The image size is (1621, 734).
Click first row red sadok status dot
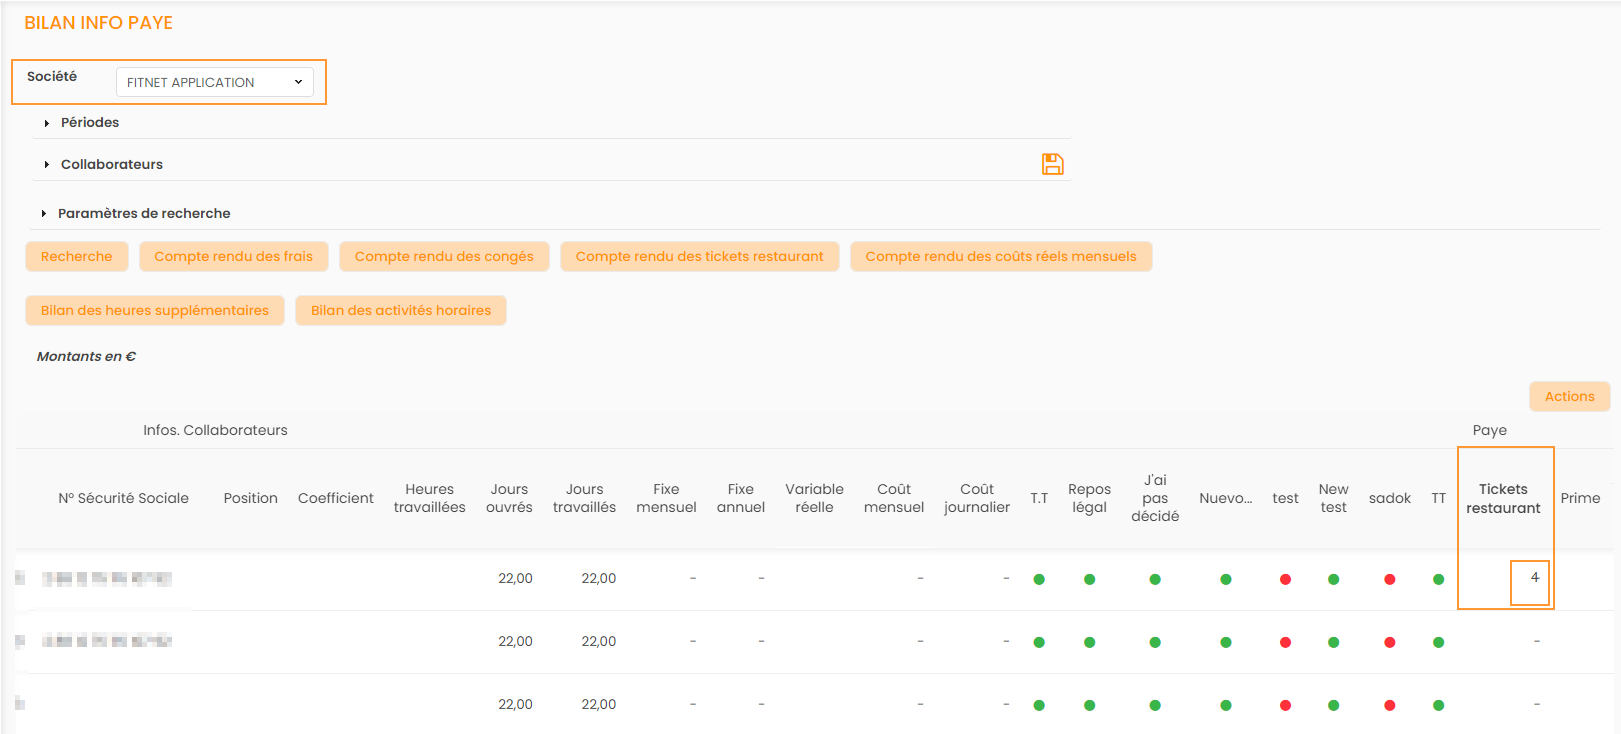(1389, 579)
